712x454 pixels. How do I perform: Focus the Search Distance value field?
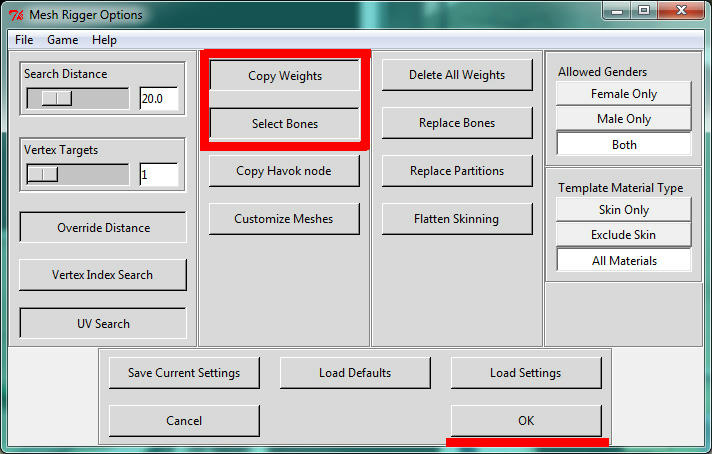click(159, 99)
